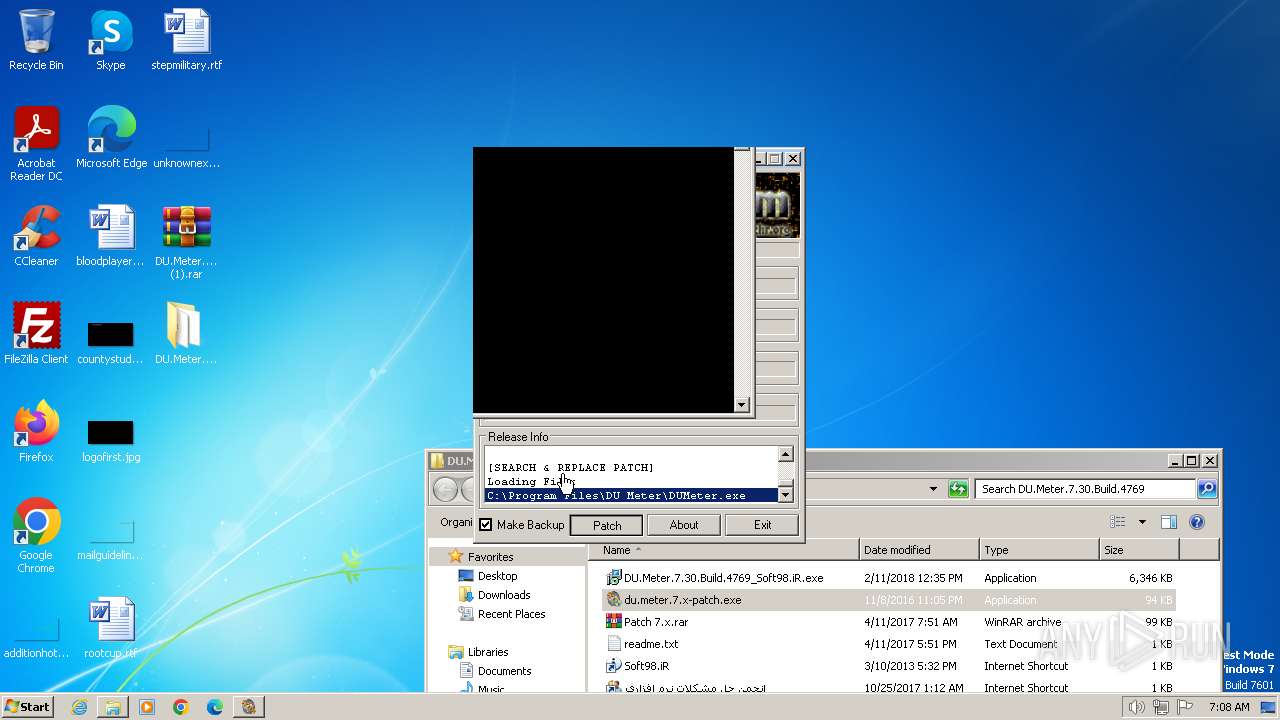
Task: Select Favorites in navigation pane
Action: coord(490,557)
